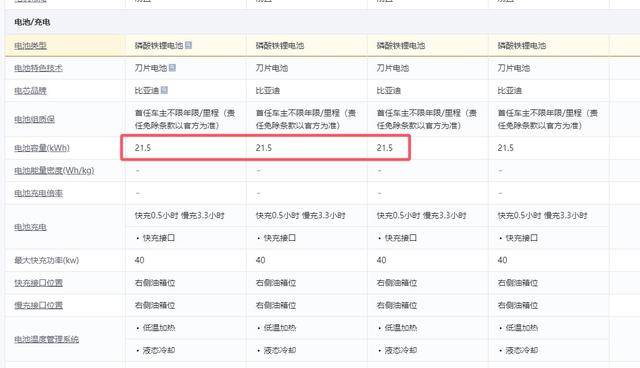This screenshot has width=640, height=368.
Task: Open the 电池类型 parameter link
Action: click(31, 45)
